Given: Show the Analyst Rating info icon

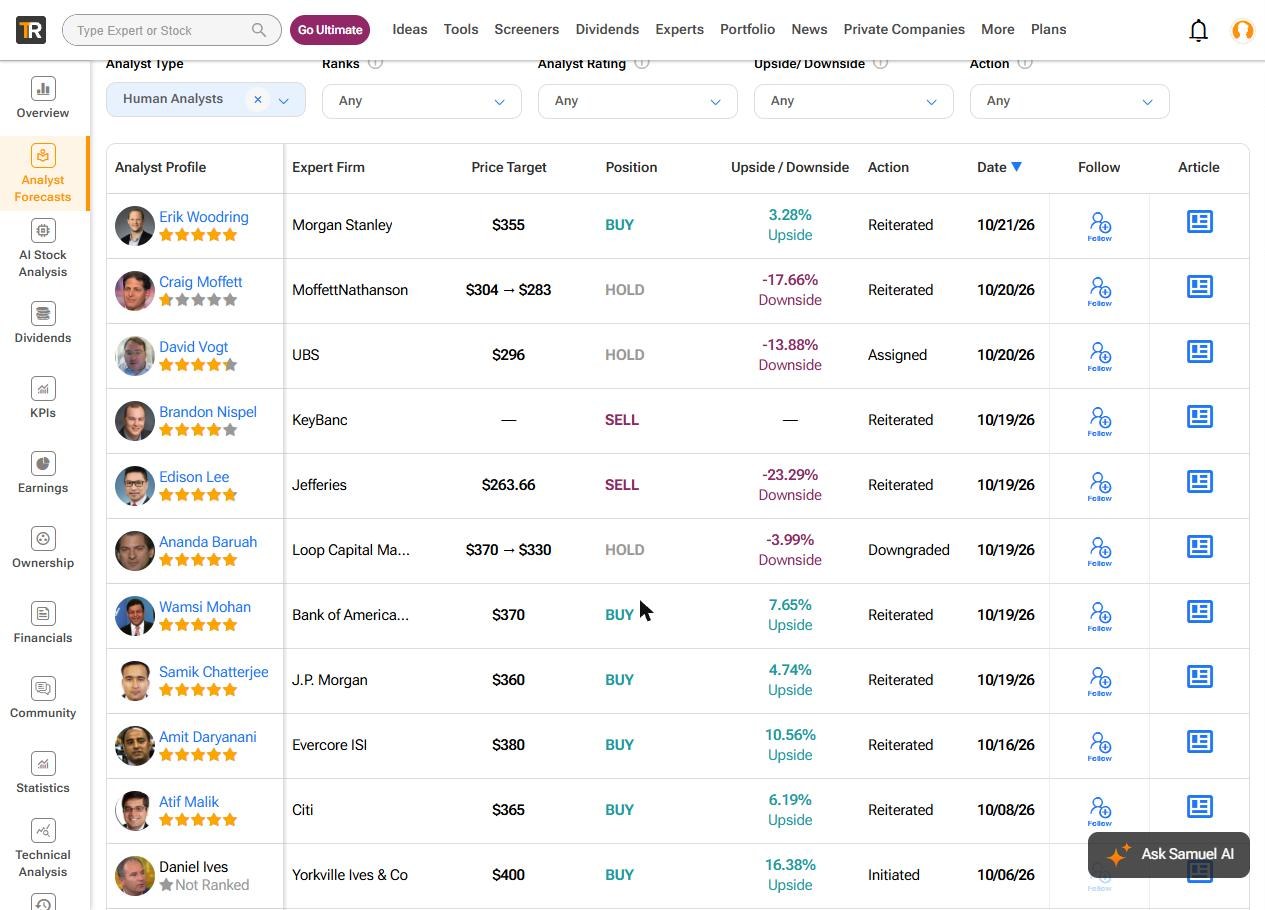Looking at the screenshot, I should tap(642, 63).
